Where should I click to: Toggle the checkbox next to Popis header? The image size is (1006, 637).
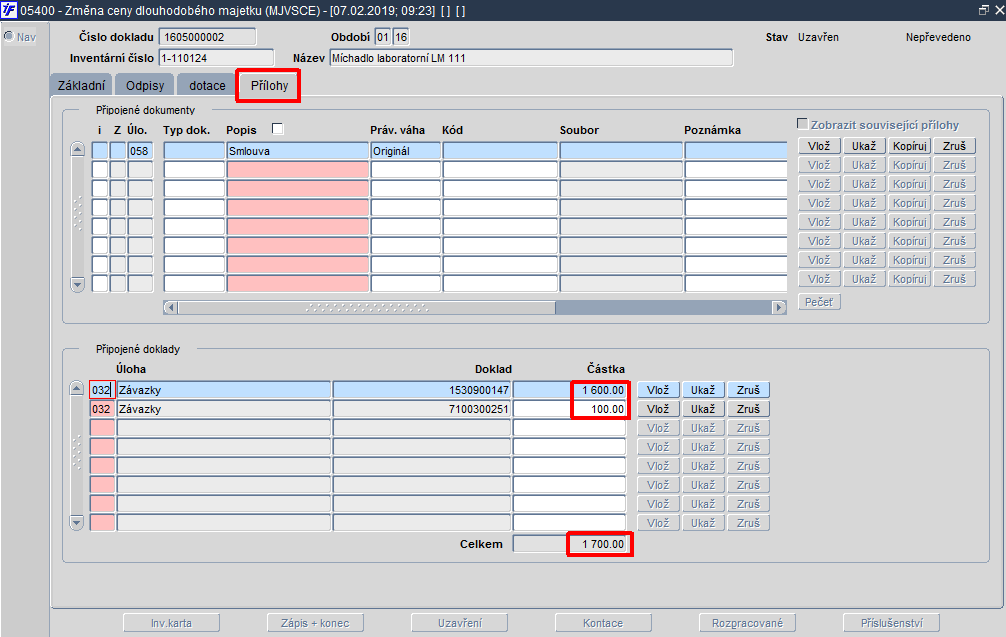tap(277, 128)
